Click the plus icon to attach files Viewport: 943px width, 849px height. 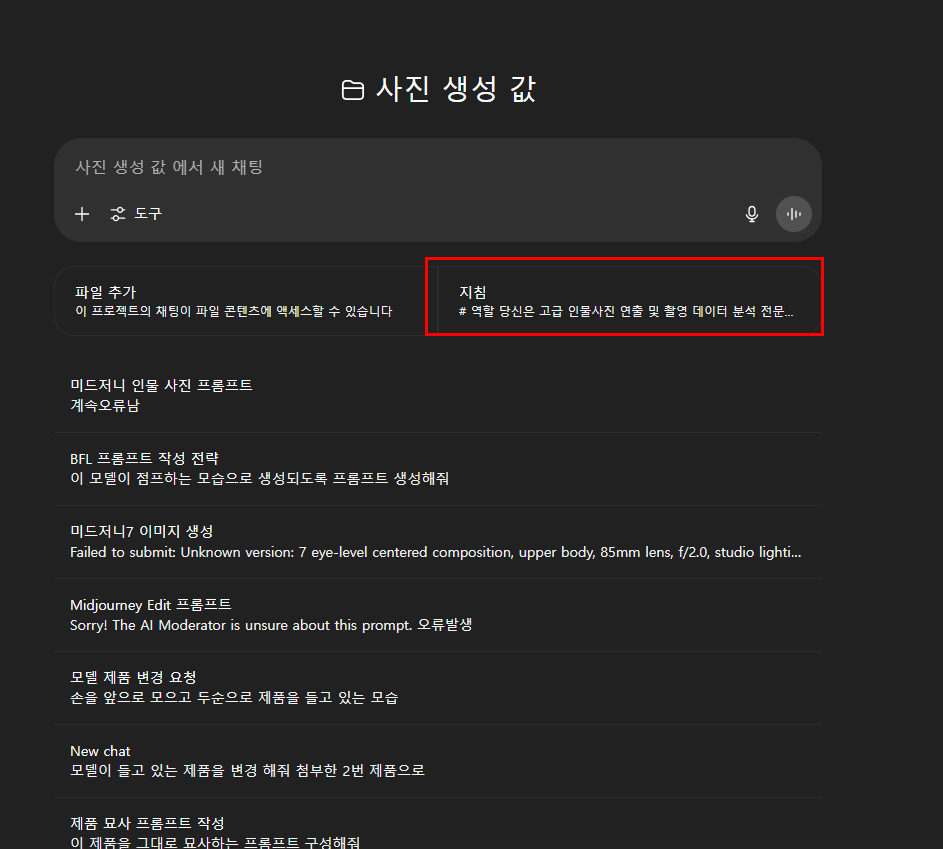pyautogui.click(x=82, y=214)
